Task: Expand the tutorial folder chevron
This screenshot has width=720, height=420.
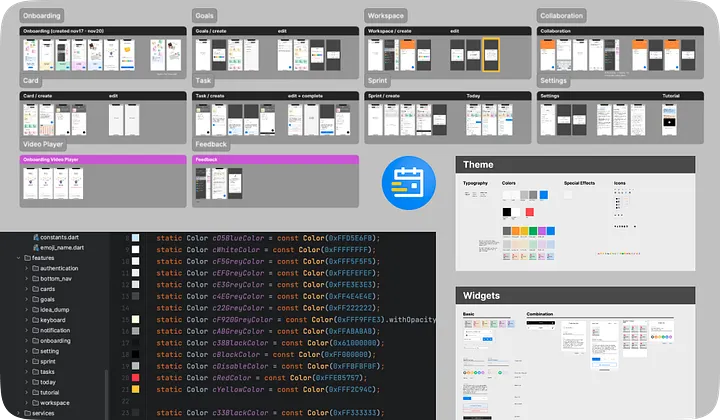Action: pos(26,392)
